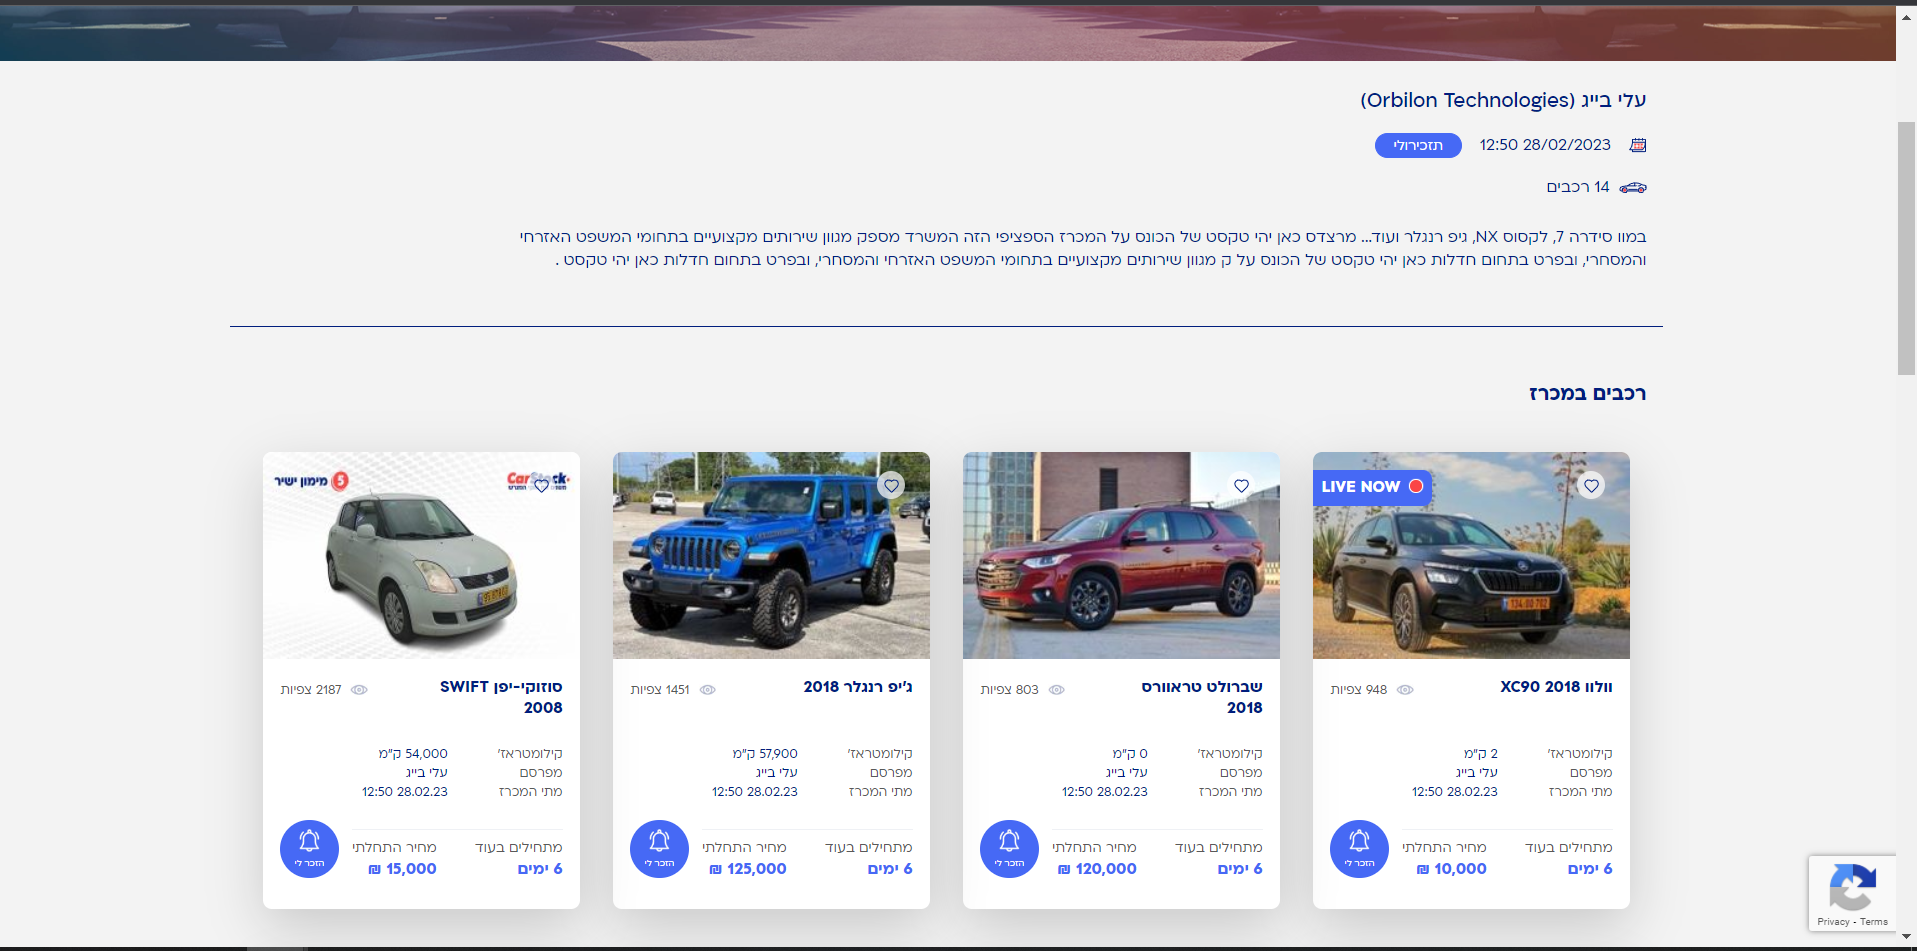Favorite the Chevrolet Traverse with heart icon
1917x951 pixels.
tap(1241, 486)
